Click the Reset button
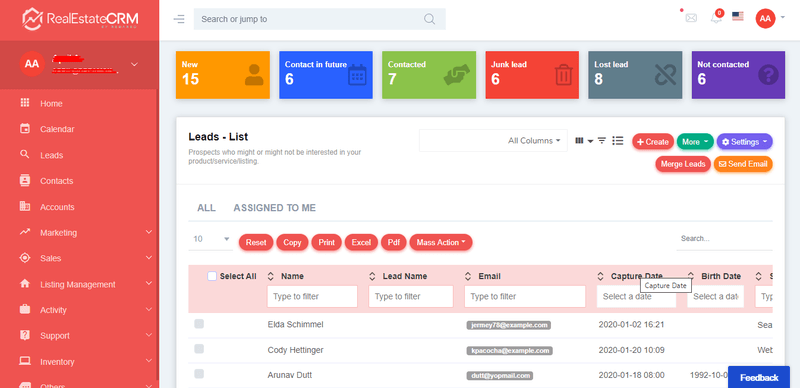Image resolution: width=800 pixels, height=388 pixels. tap(256, 242)
